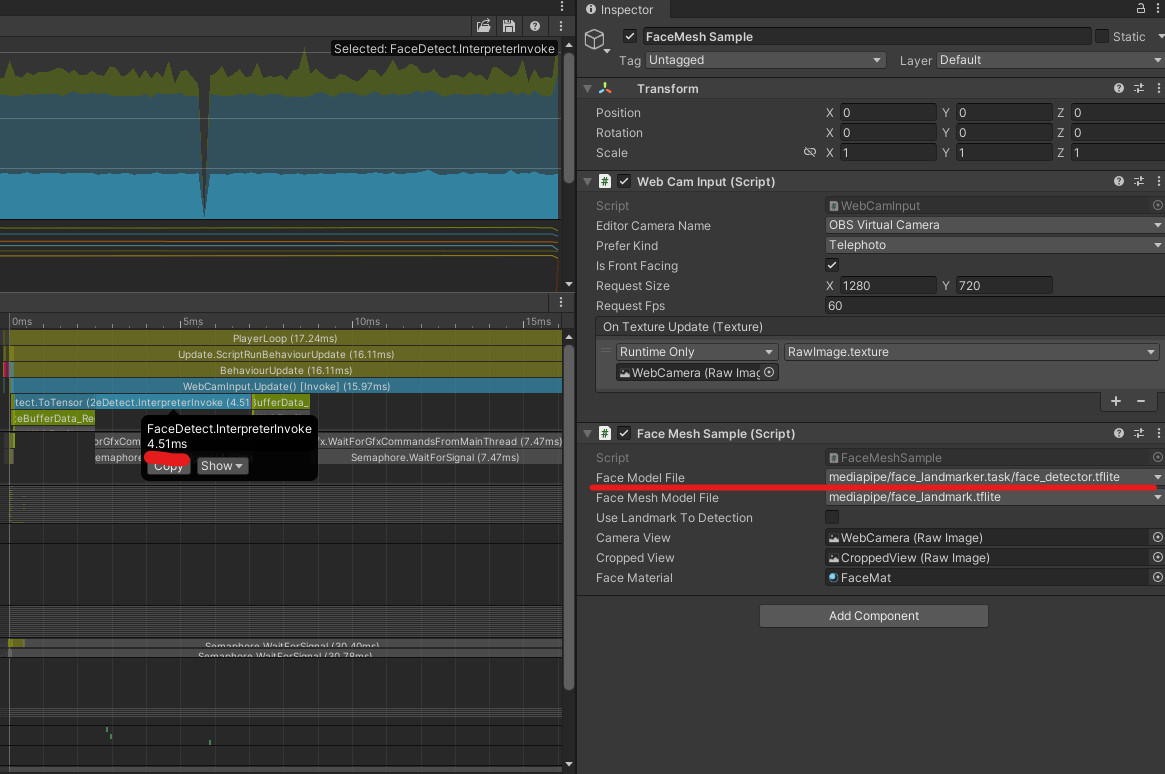Disable the Is Front Facing checkbox
1165x774 pixels.
(831, 265)
